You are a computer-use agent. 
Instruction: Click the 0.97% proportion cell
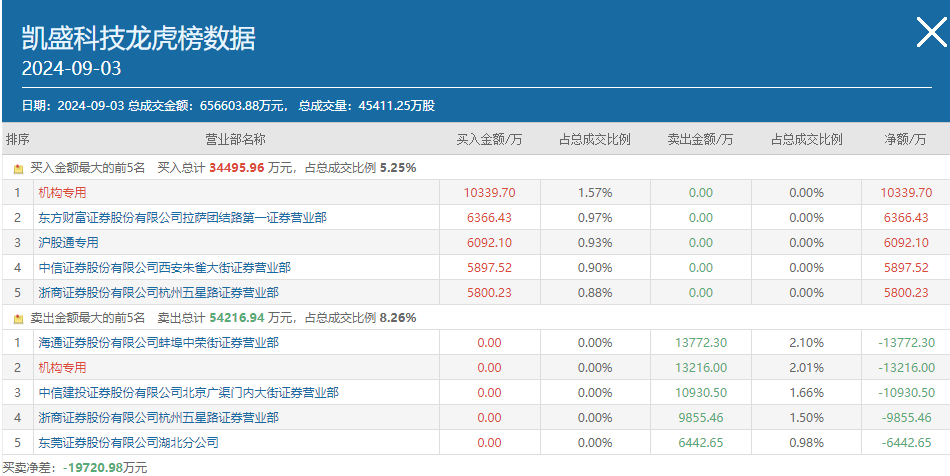click(x=595, y=217)
